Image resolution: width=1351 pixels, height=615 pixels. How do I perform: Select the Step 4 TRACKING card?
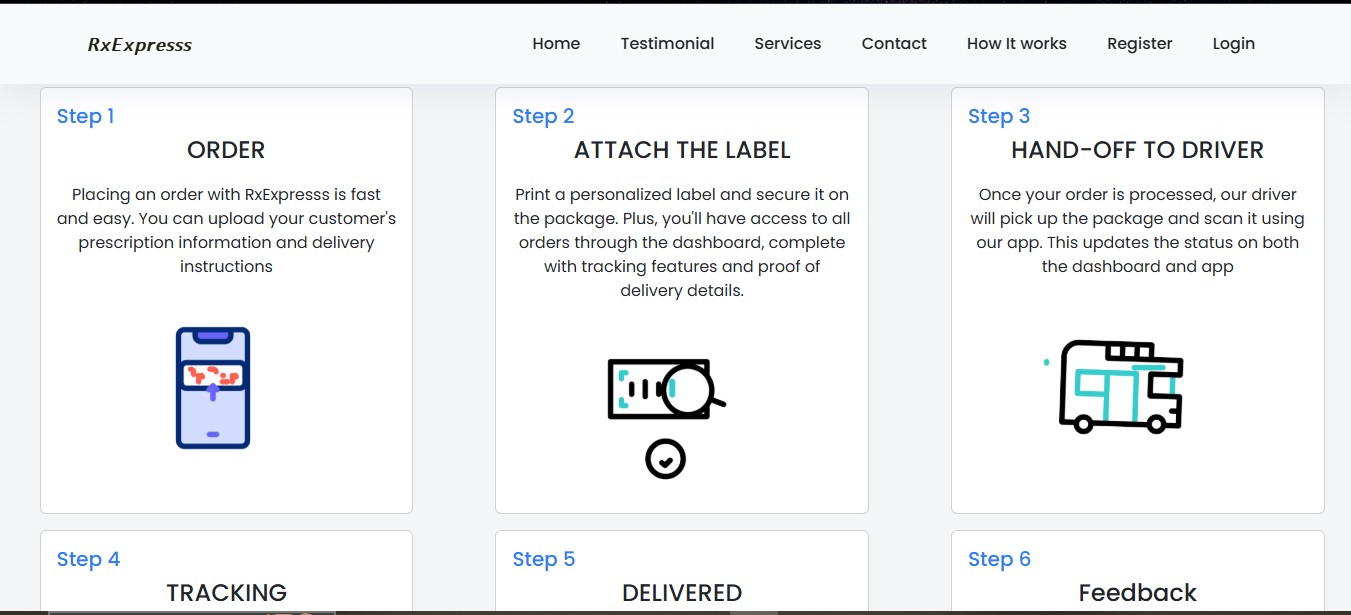(226, 571)
